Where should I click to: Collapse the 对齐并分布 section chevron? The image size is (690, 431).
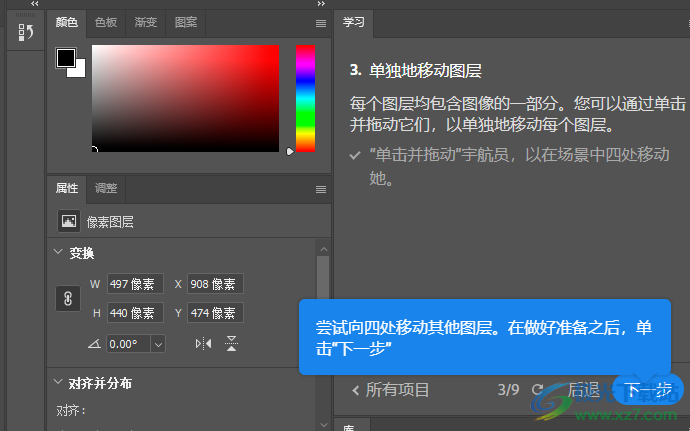coord(58,382)
